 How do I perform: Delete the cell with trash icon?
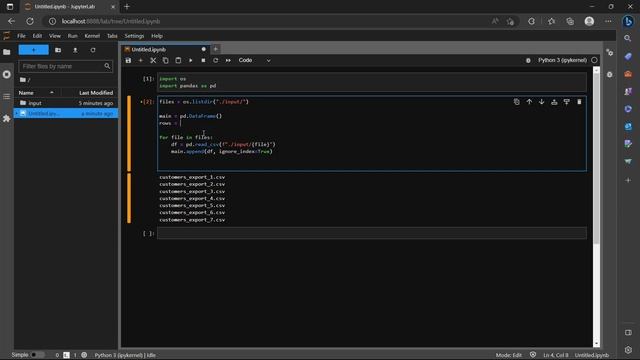pyautogui.click(x=579, y=102)
